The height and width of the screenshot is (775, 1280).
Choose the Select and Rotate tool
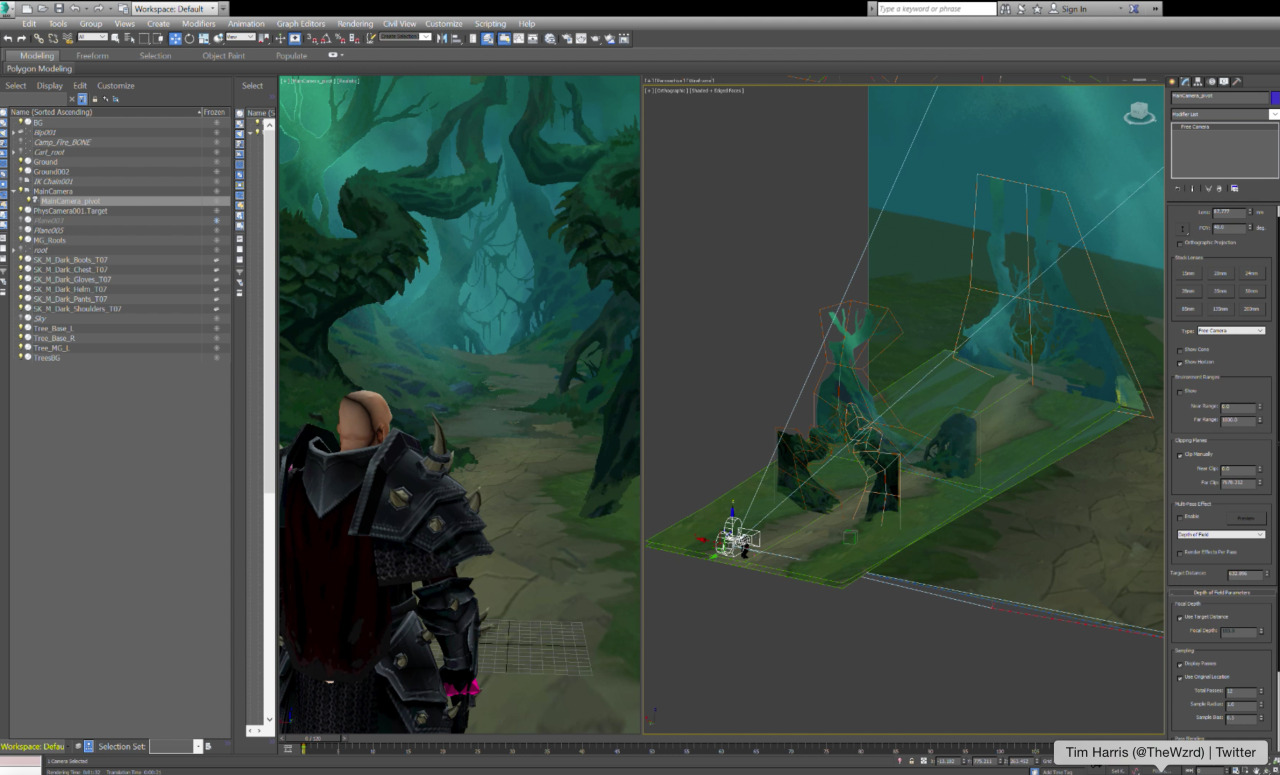tap(189, 38)
